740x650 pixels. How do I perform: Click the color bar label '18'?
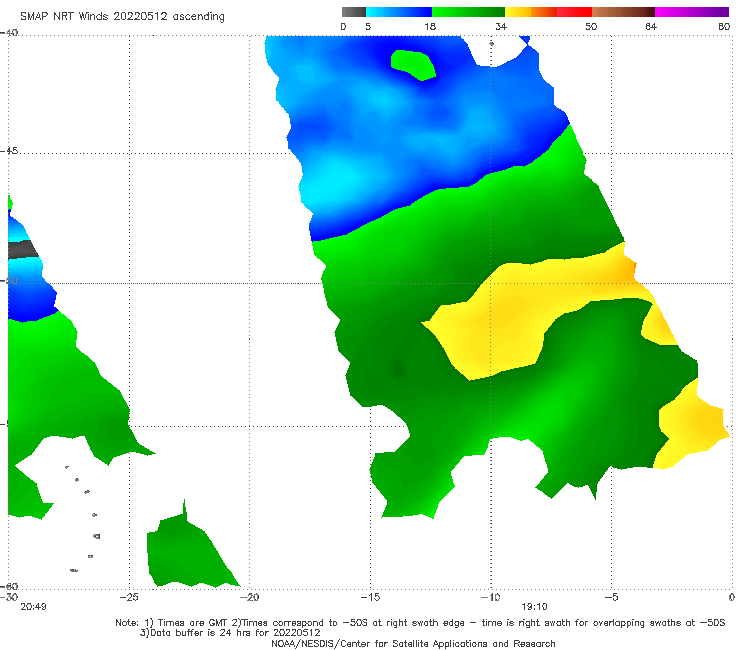coord(430,26)
